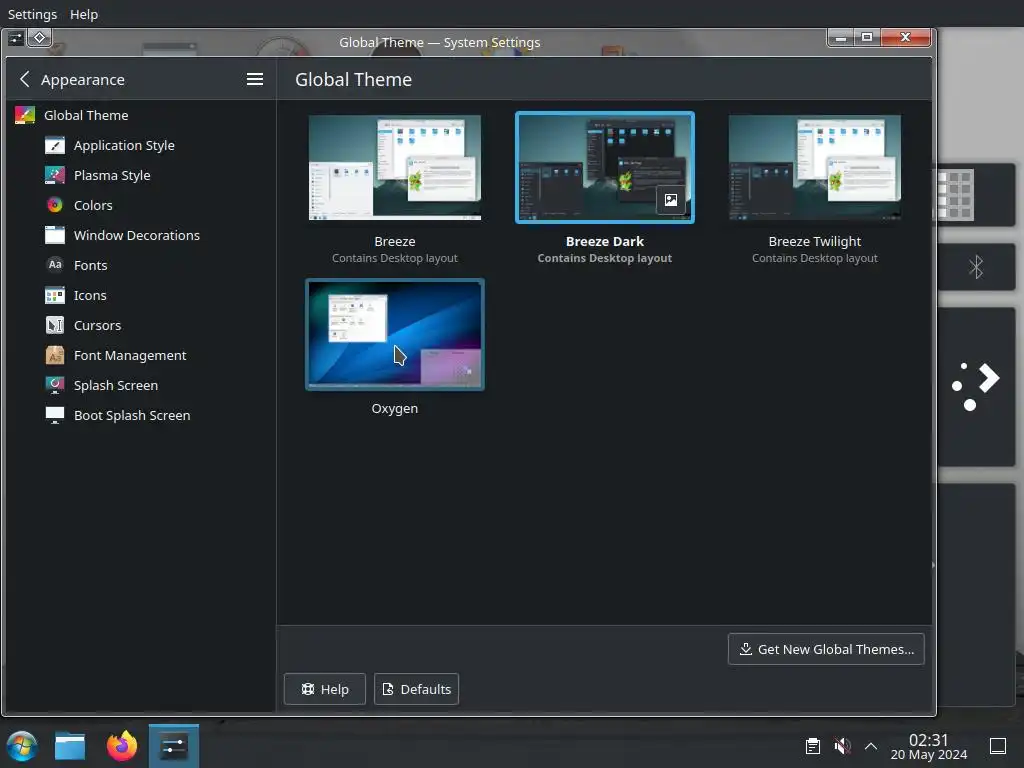Select the Breeze theme thumbnail
The image size is (1024, 768).
394,167
